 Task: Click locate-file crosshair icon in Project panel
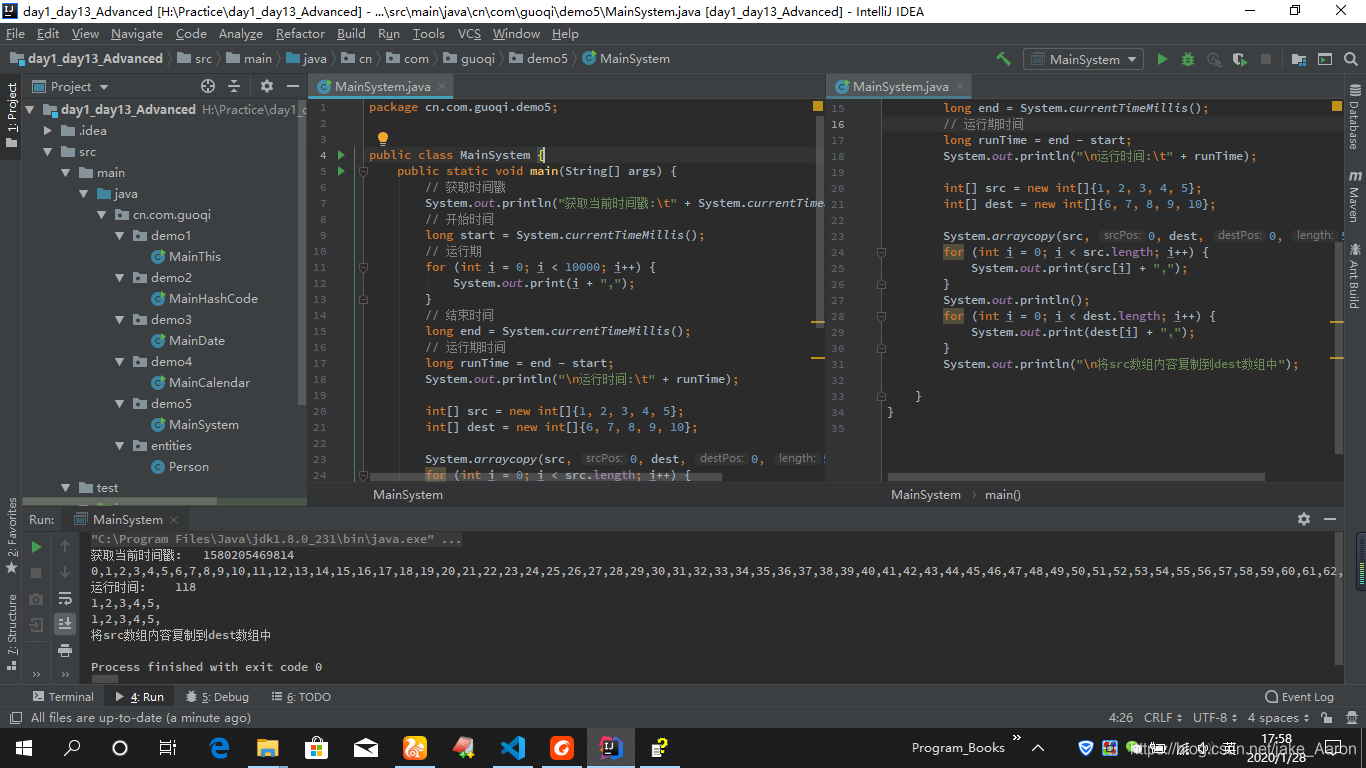point(208,86)
